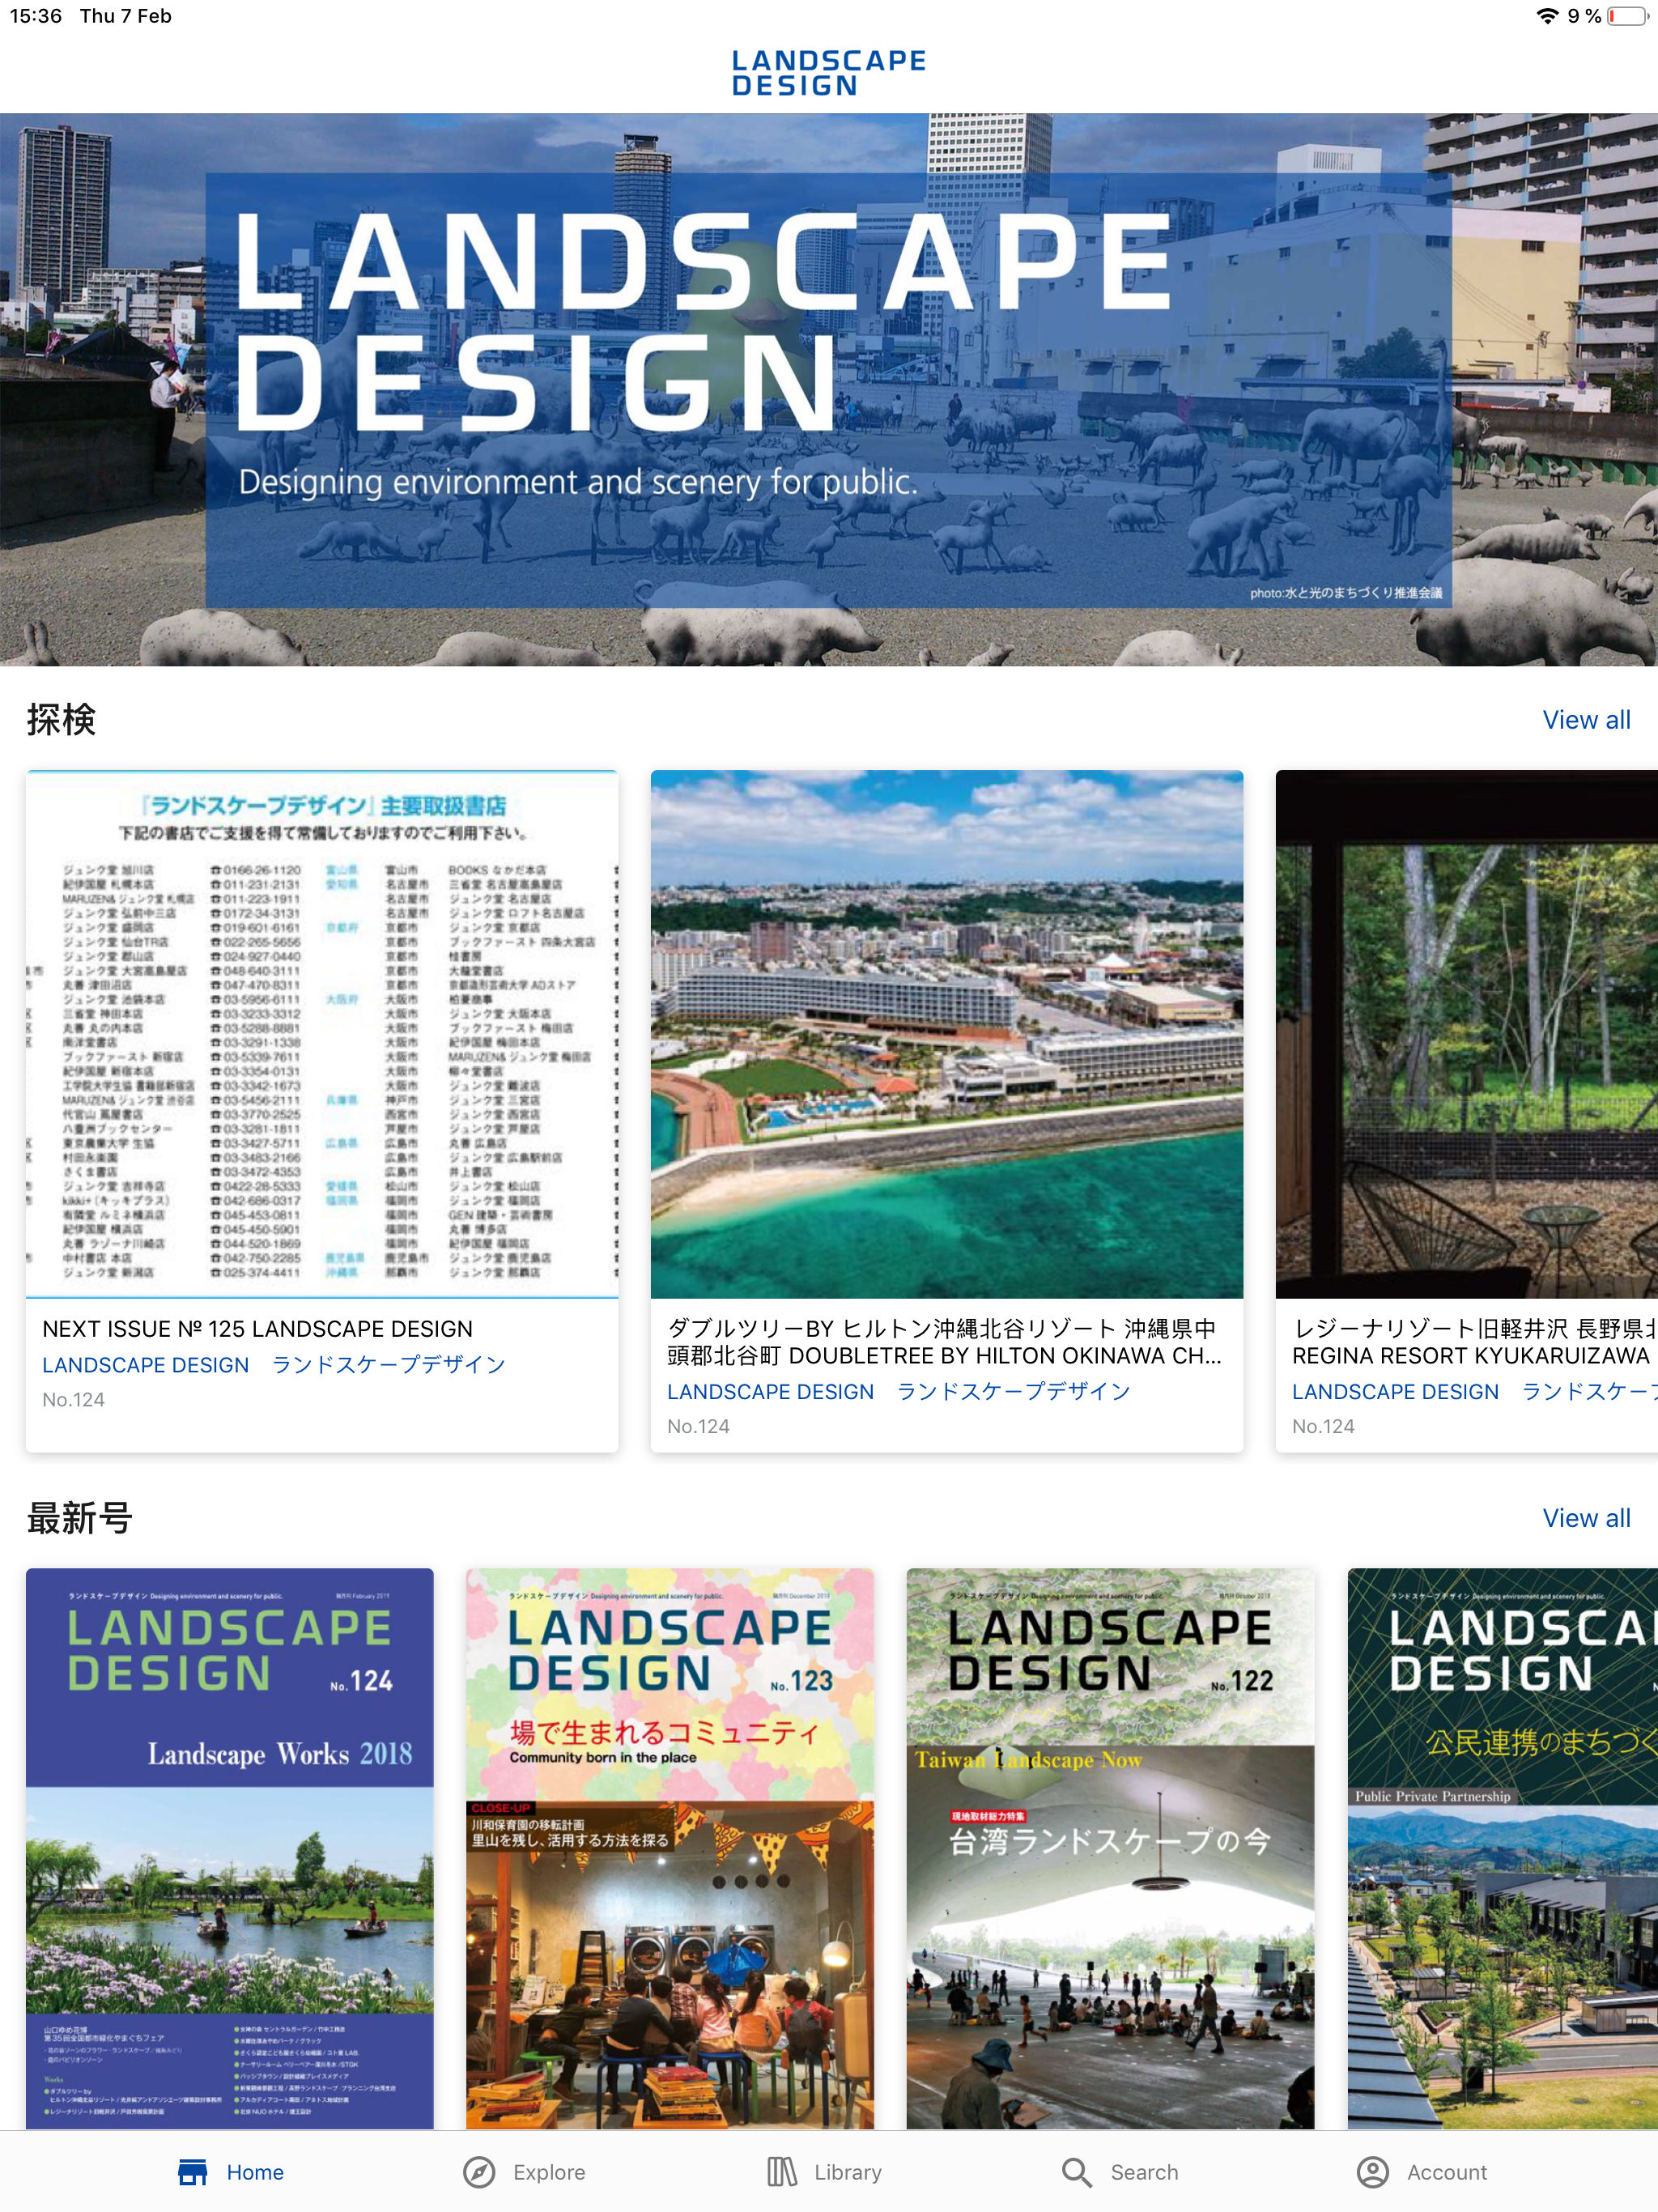
Task: Switch to the Library tab label
Action: point(848,2172)
